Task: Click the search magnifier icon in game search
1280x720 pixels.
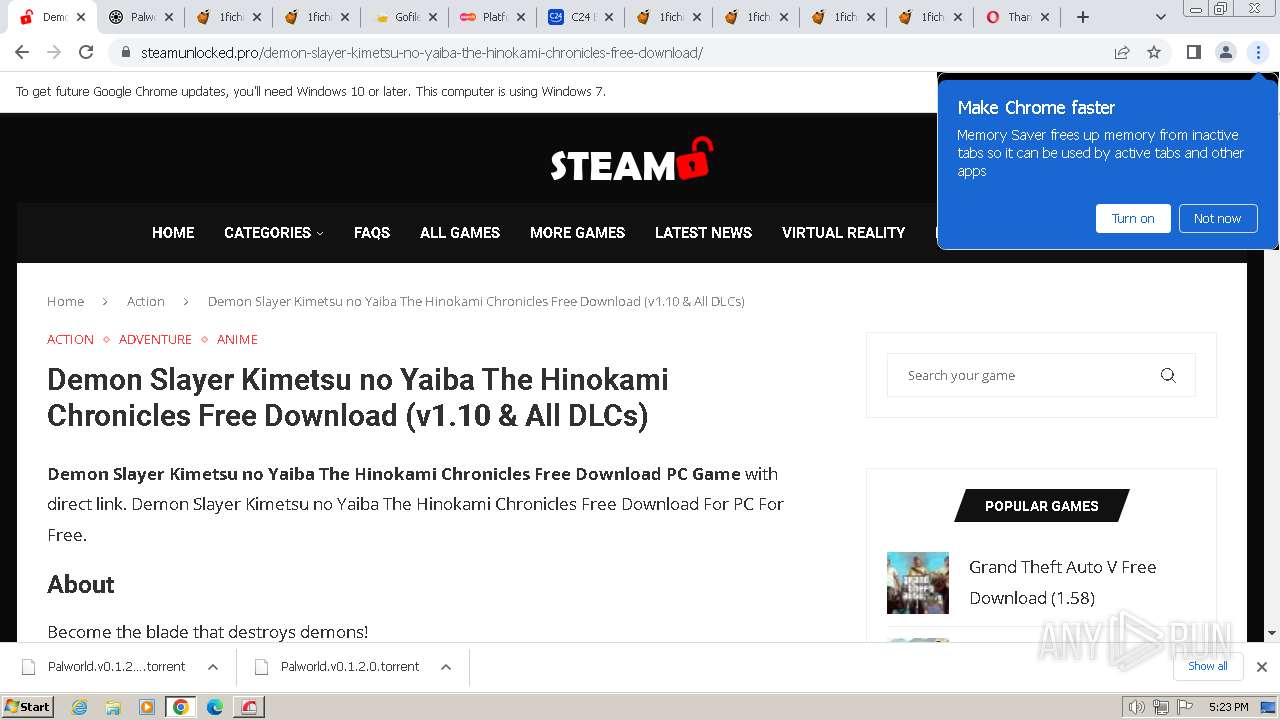Action: point(1167,375)
